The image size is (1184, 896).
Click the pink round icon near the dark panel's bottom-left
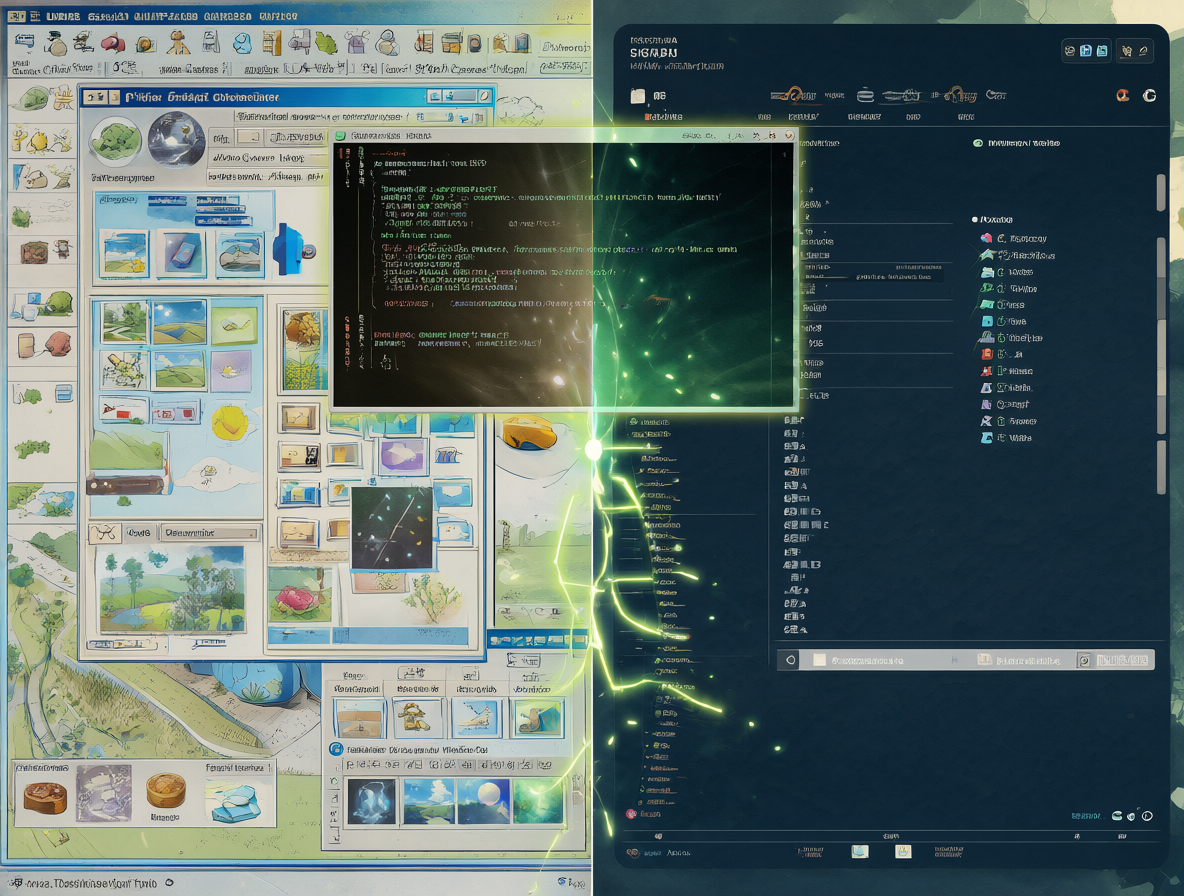coord(631,814)
